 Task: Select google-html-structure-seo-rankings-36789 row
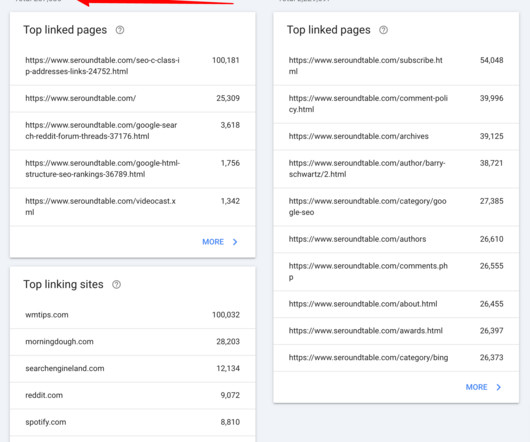pos(132,169)
